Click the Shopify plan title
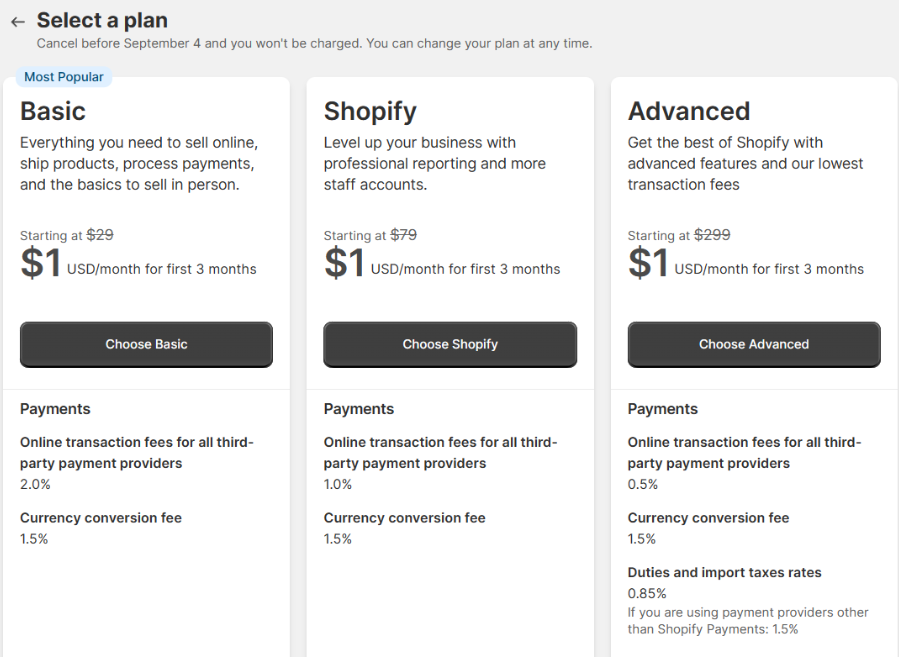The width and height of the screenshot is (899, 657). click(370, 112)
